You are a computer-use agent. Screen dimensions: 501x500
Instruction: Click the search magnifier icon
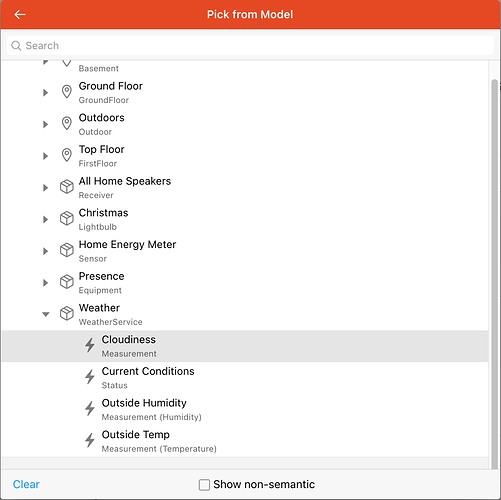[x=16, y=46]
